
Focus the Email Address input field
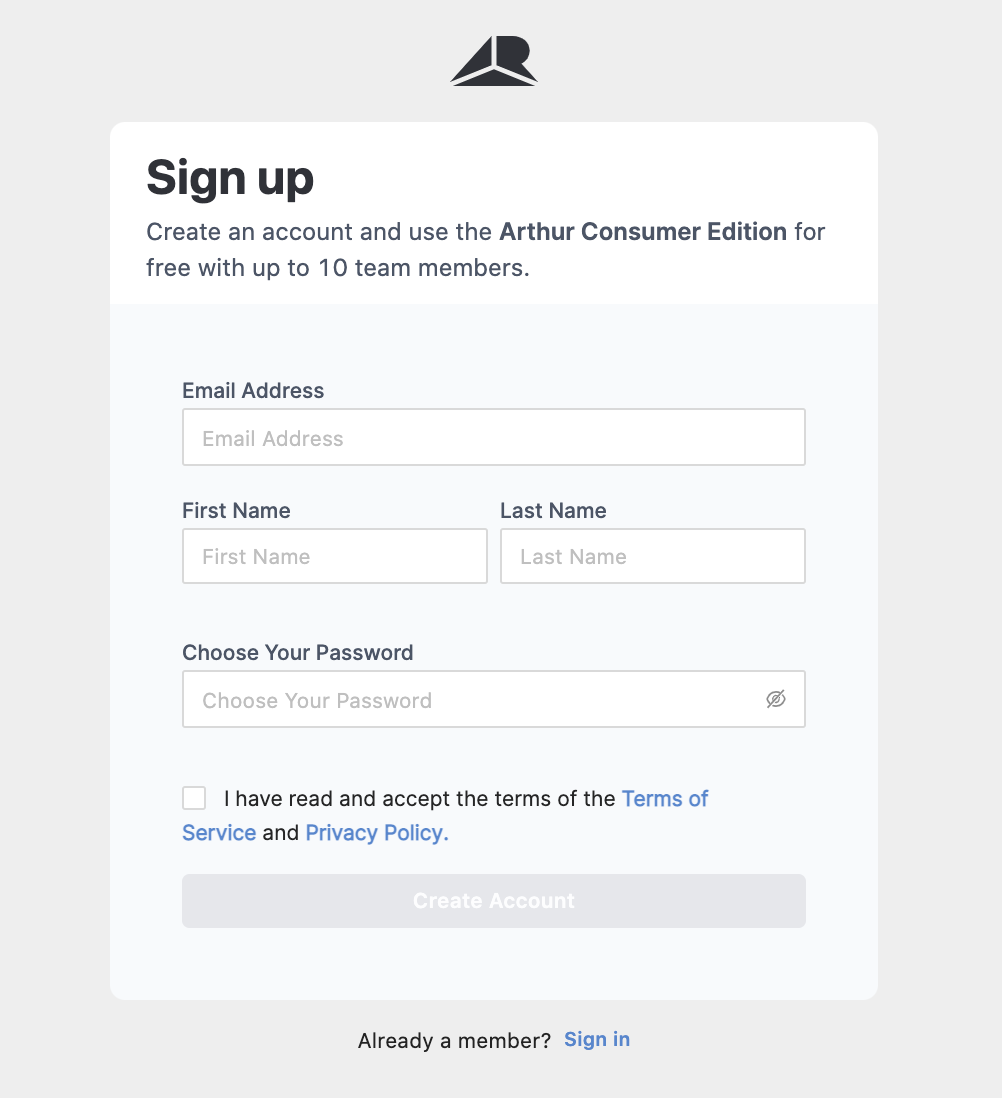pyautogui.click(x=494, y=437)
